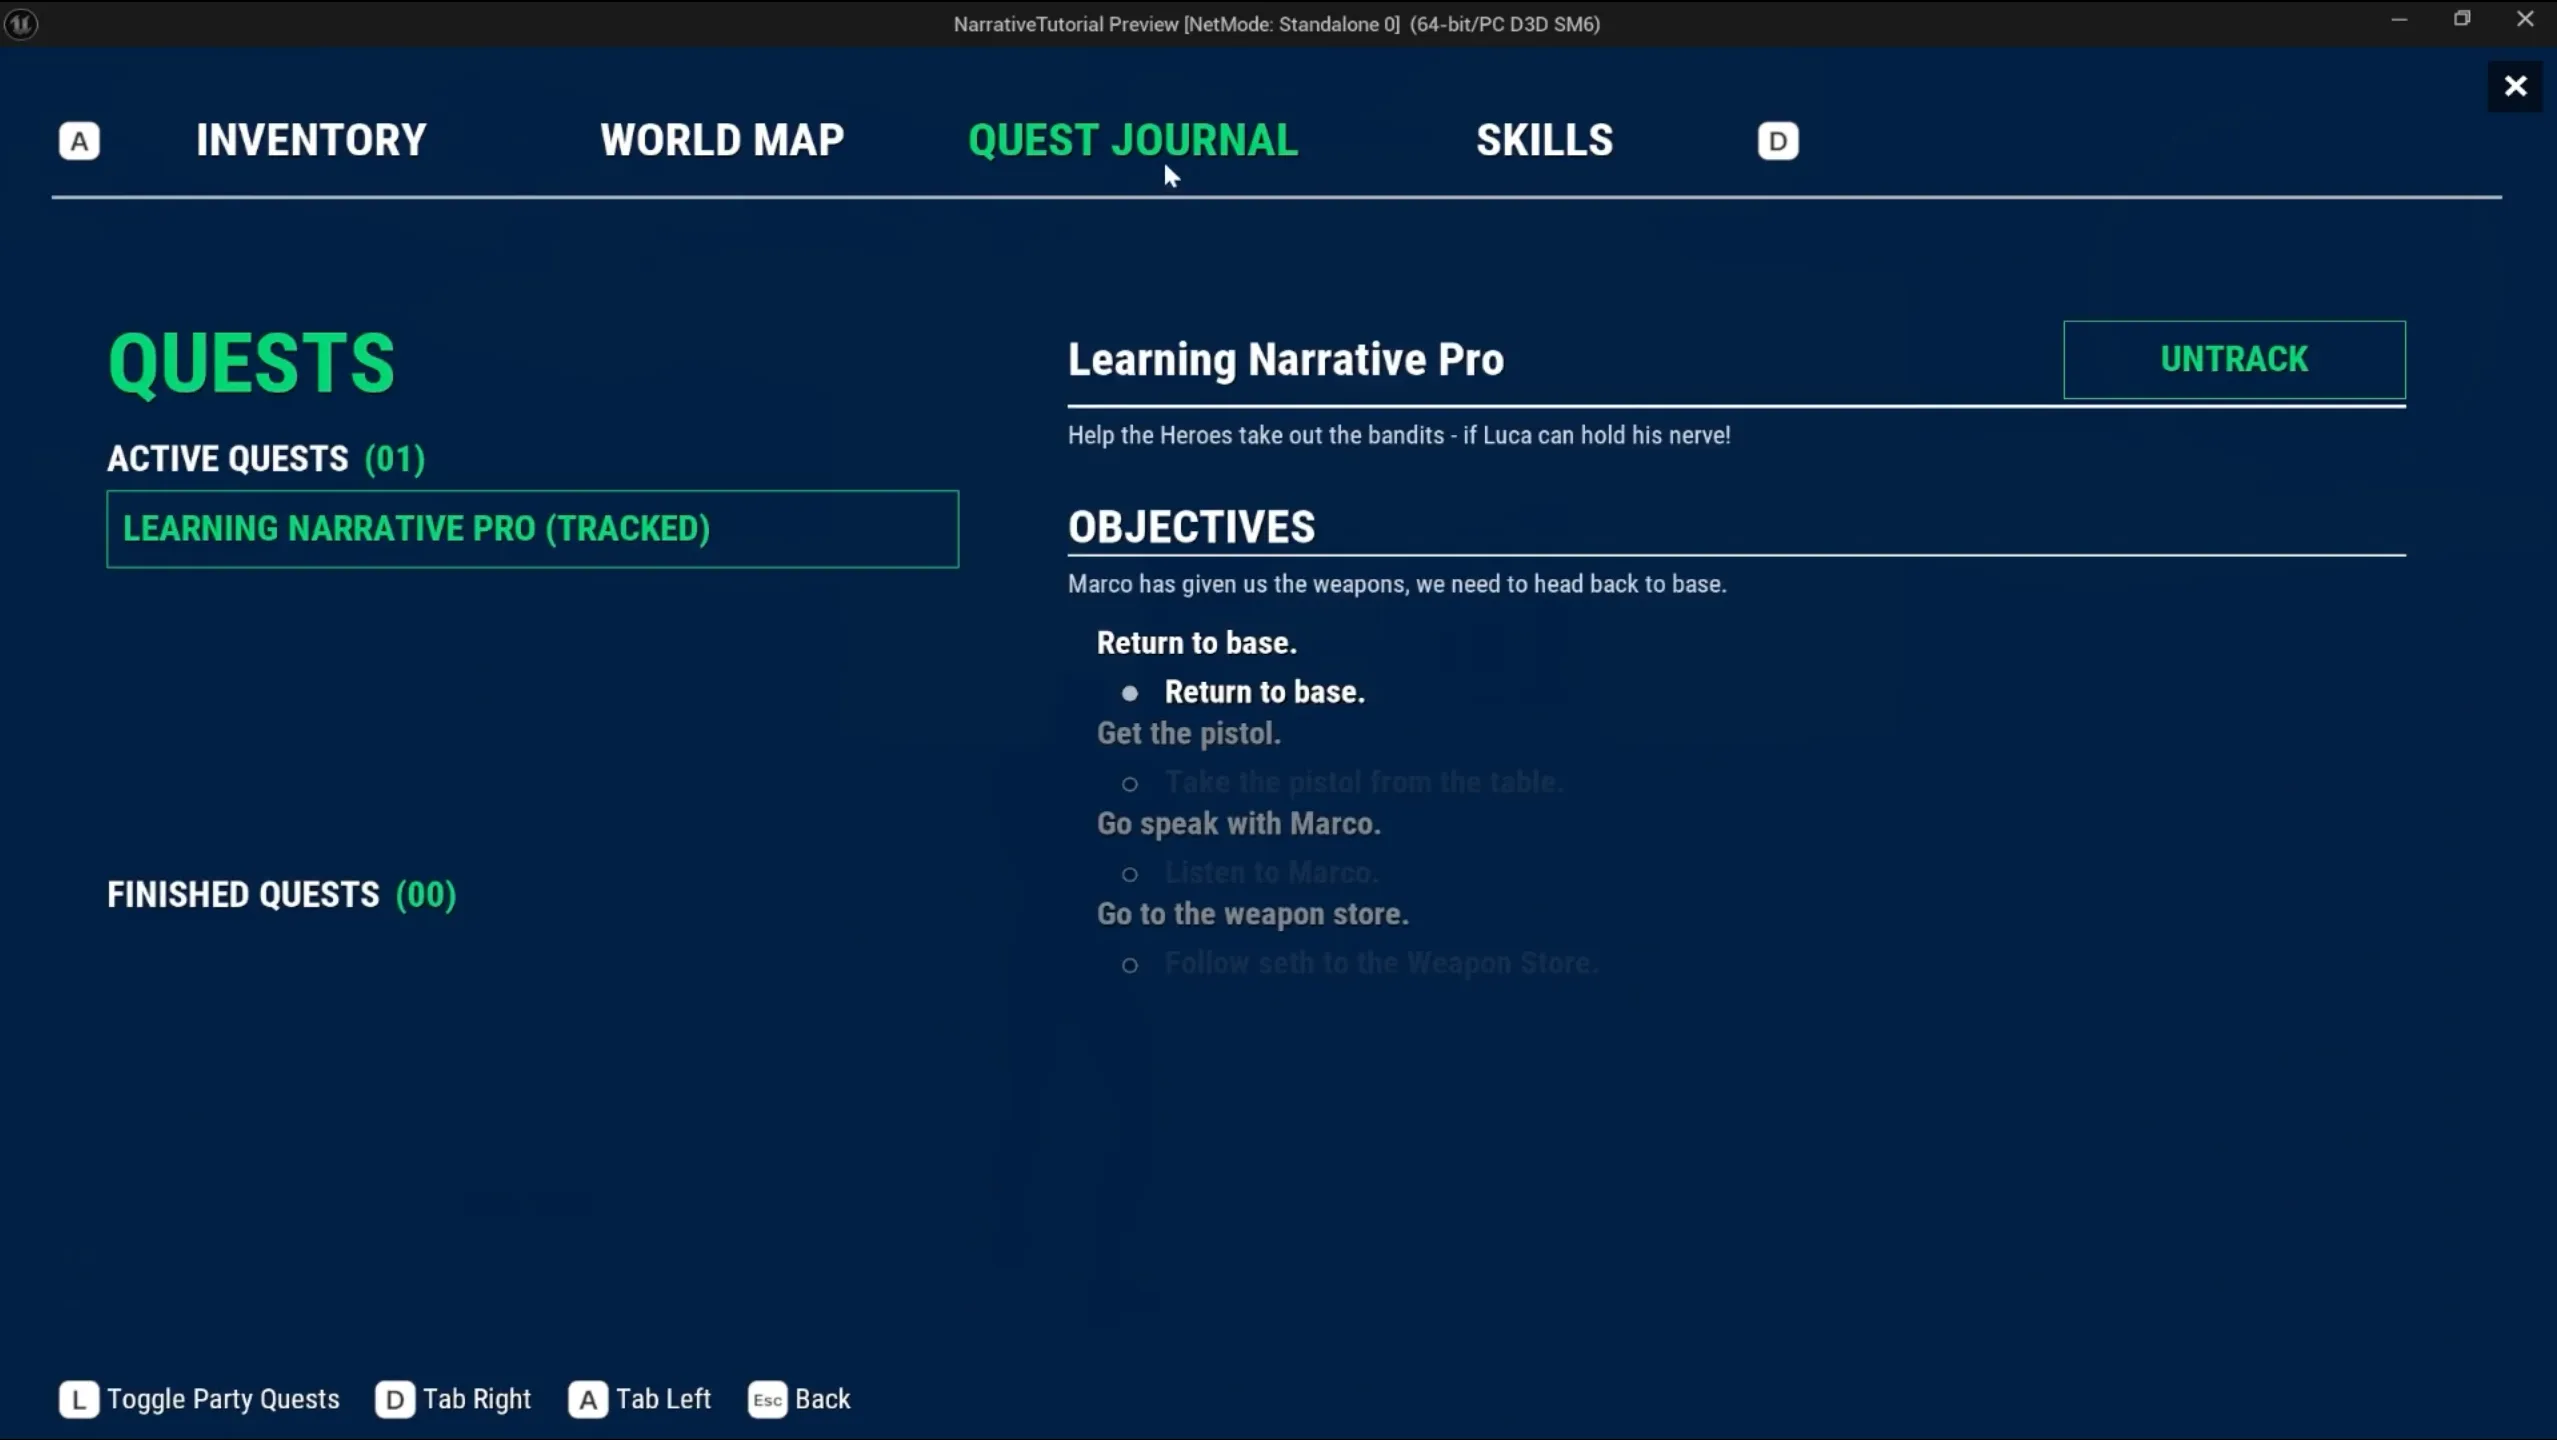The image size is (2557, 1440).
Task: Click the Learning Narrative Pro quest title
Action: pos(1286,360)
